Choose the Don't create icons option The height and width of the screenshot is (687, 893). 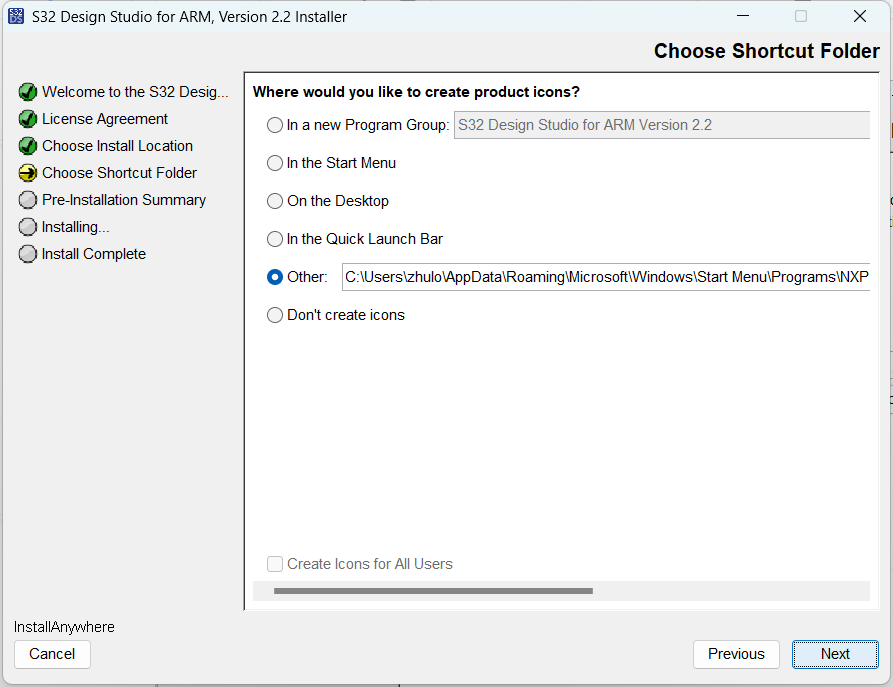click(x=275, y=315)
